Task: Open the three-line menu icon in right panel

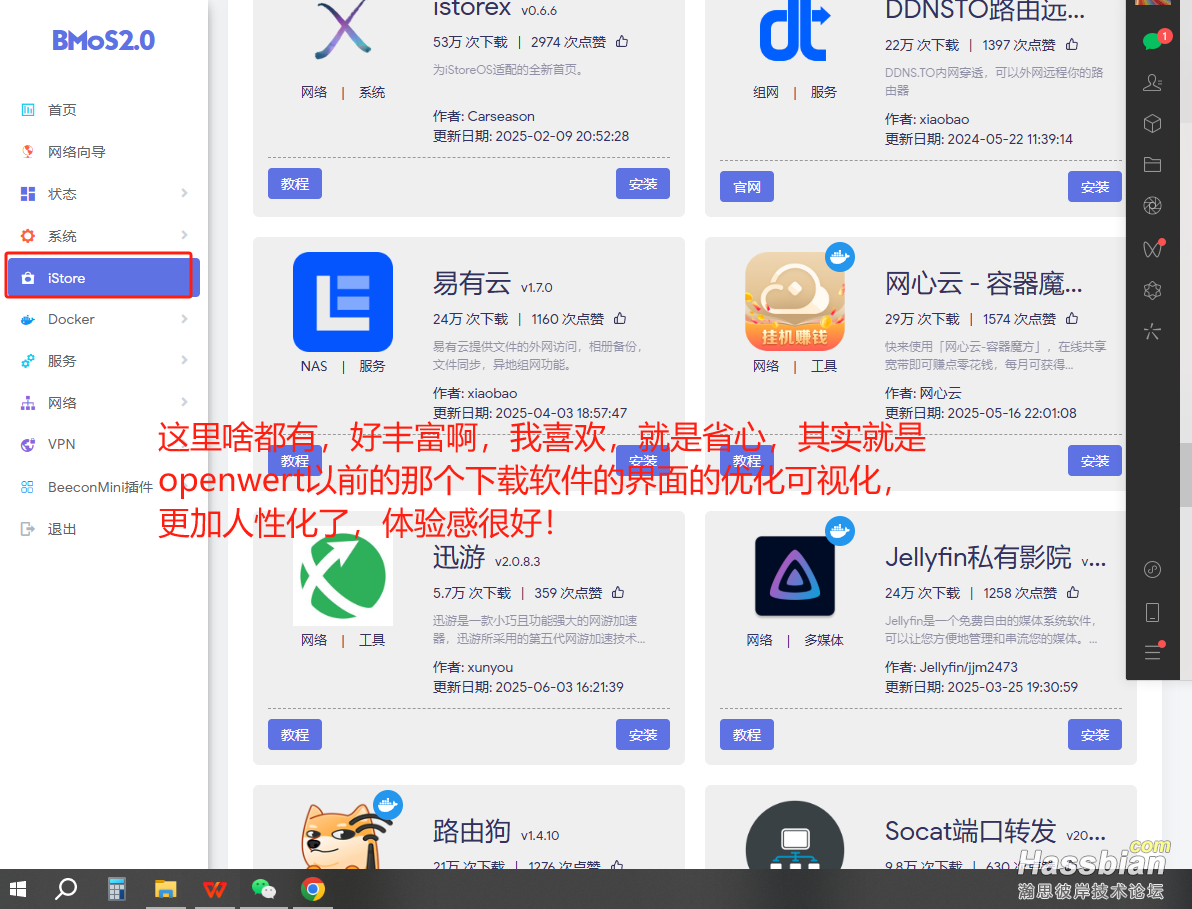Action: (x=1152, y=652)
